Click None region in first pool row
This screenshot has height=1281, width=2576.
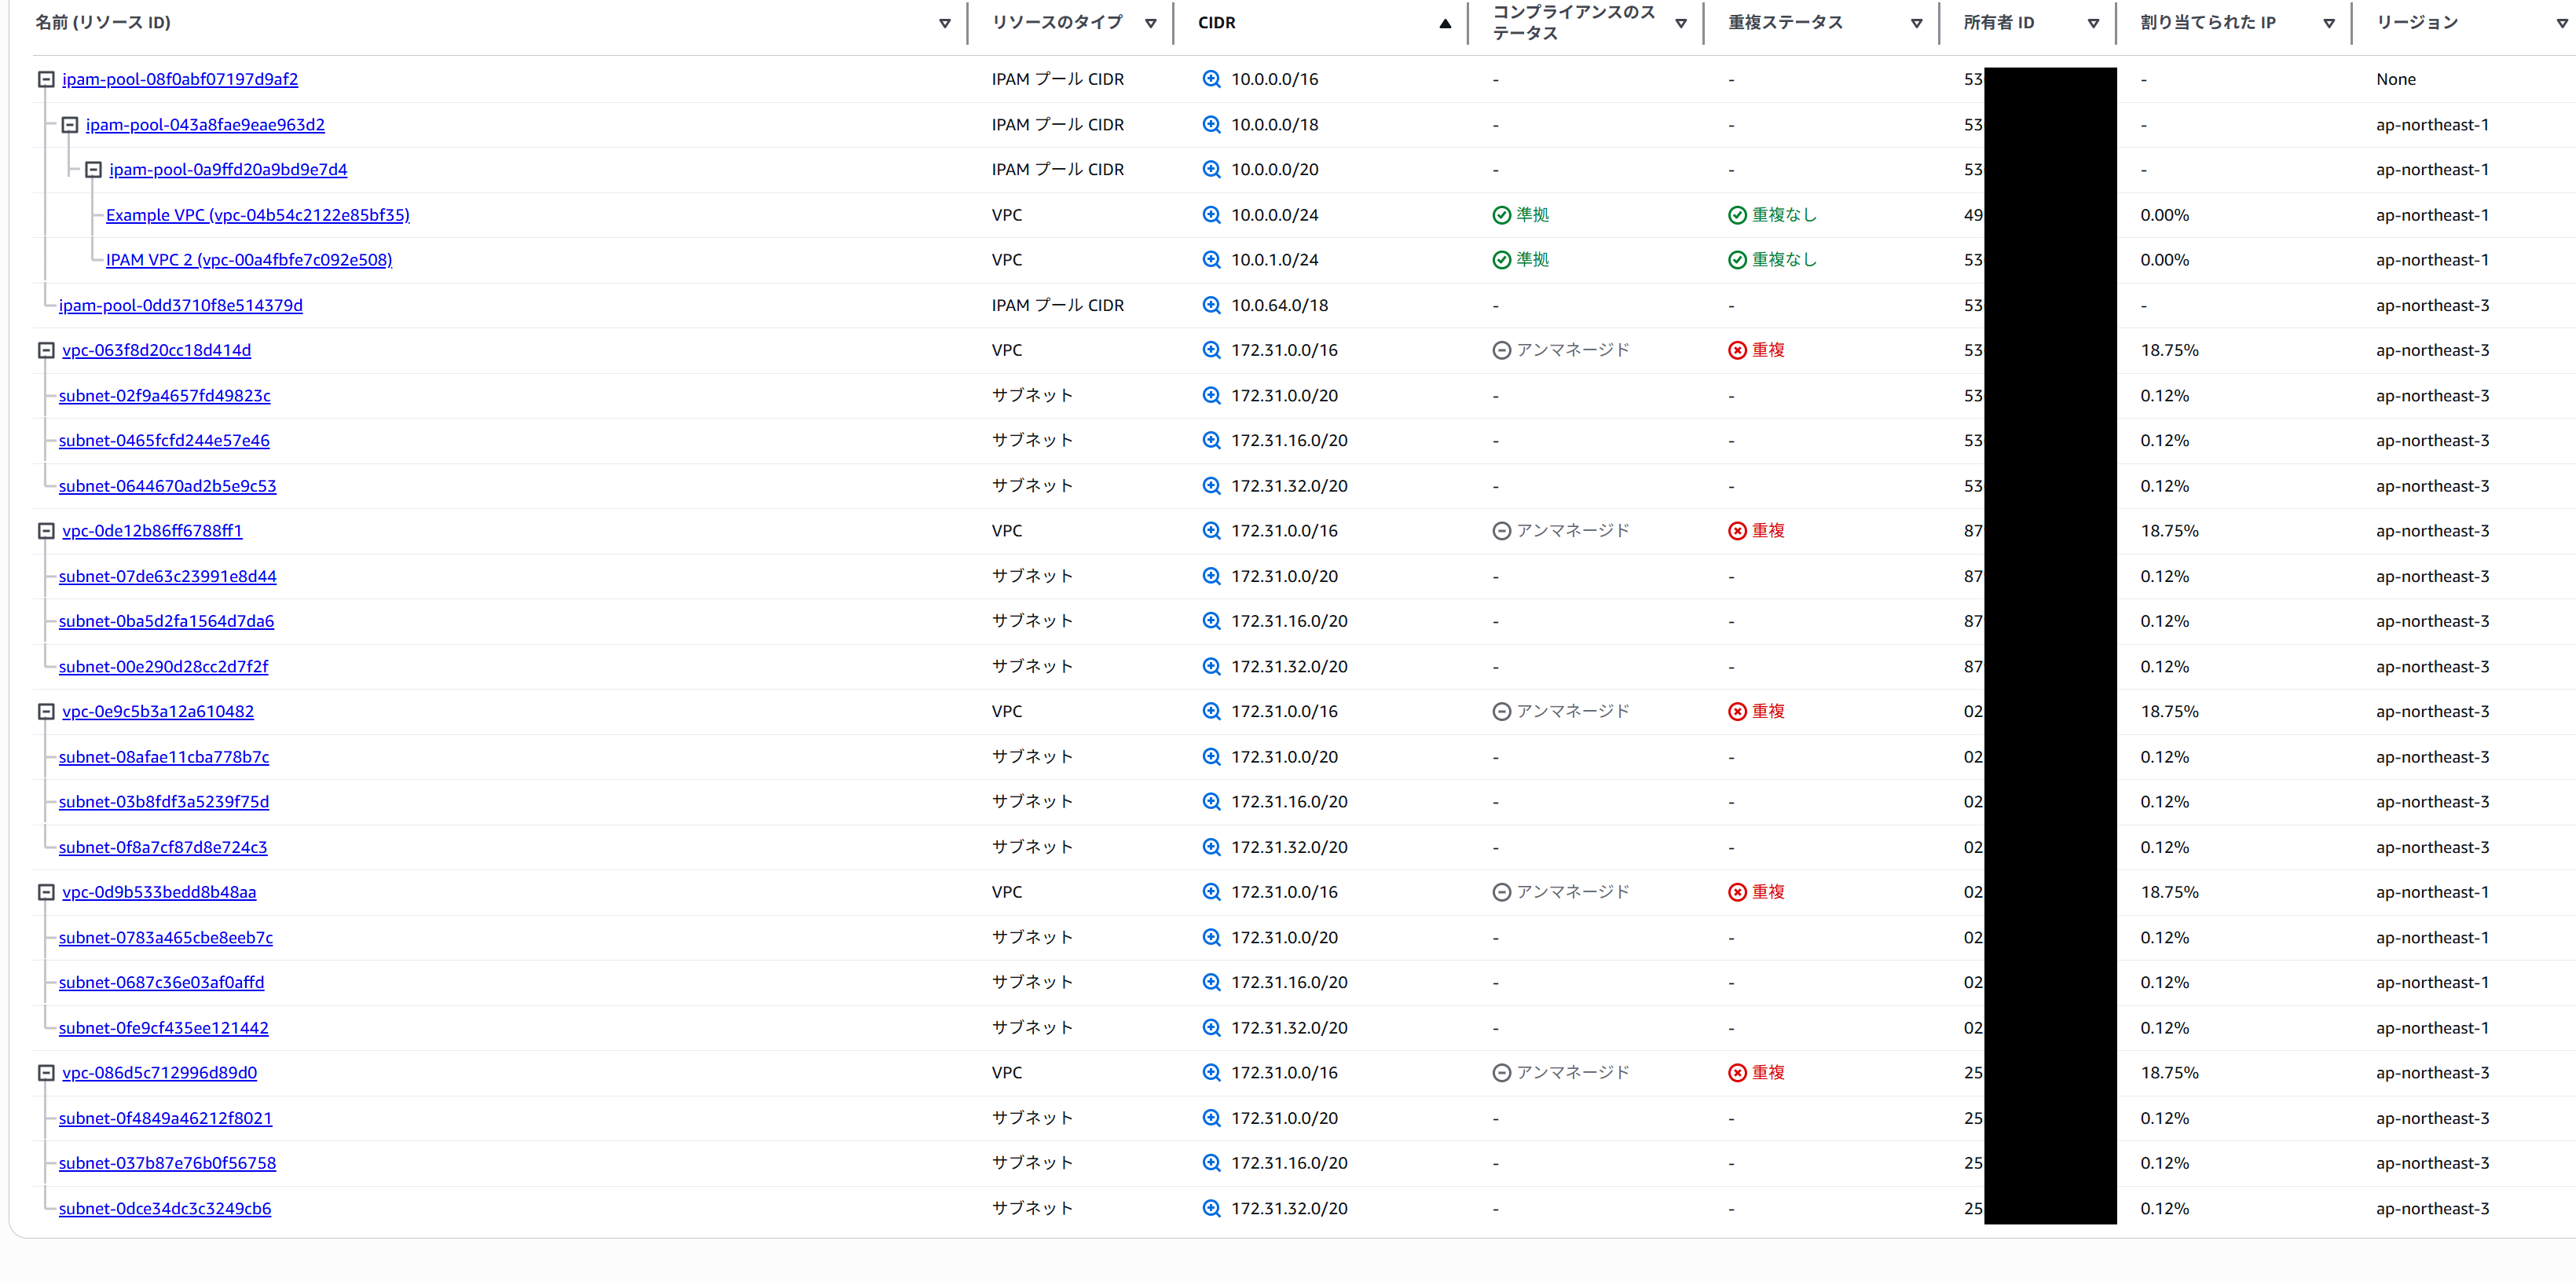[2396, 79]
